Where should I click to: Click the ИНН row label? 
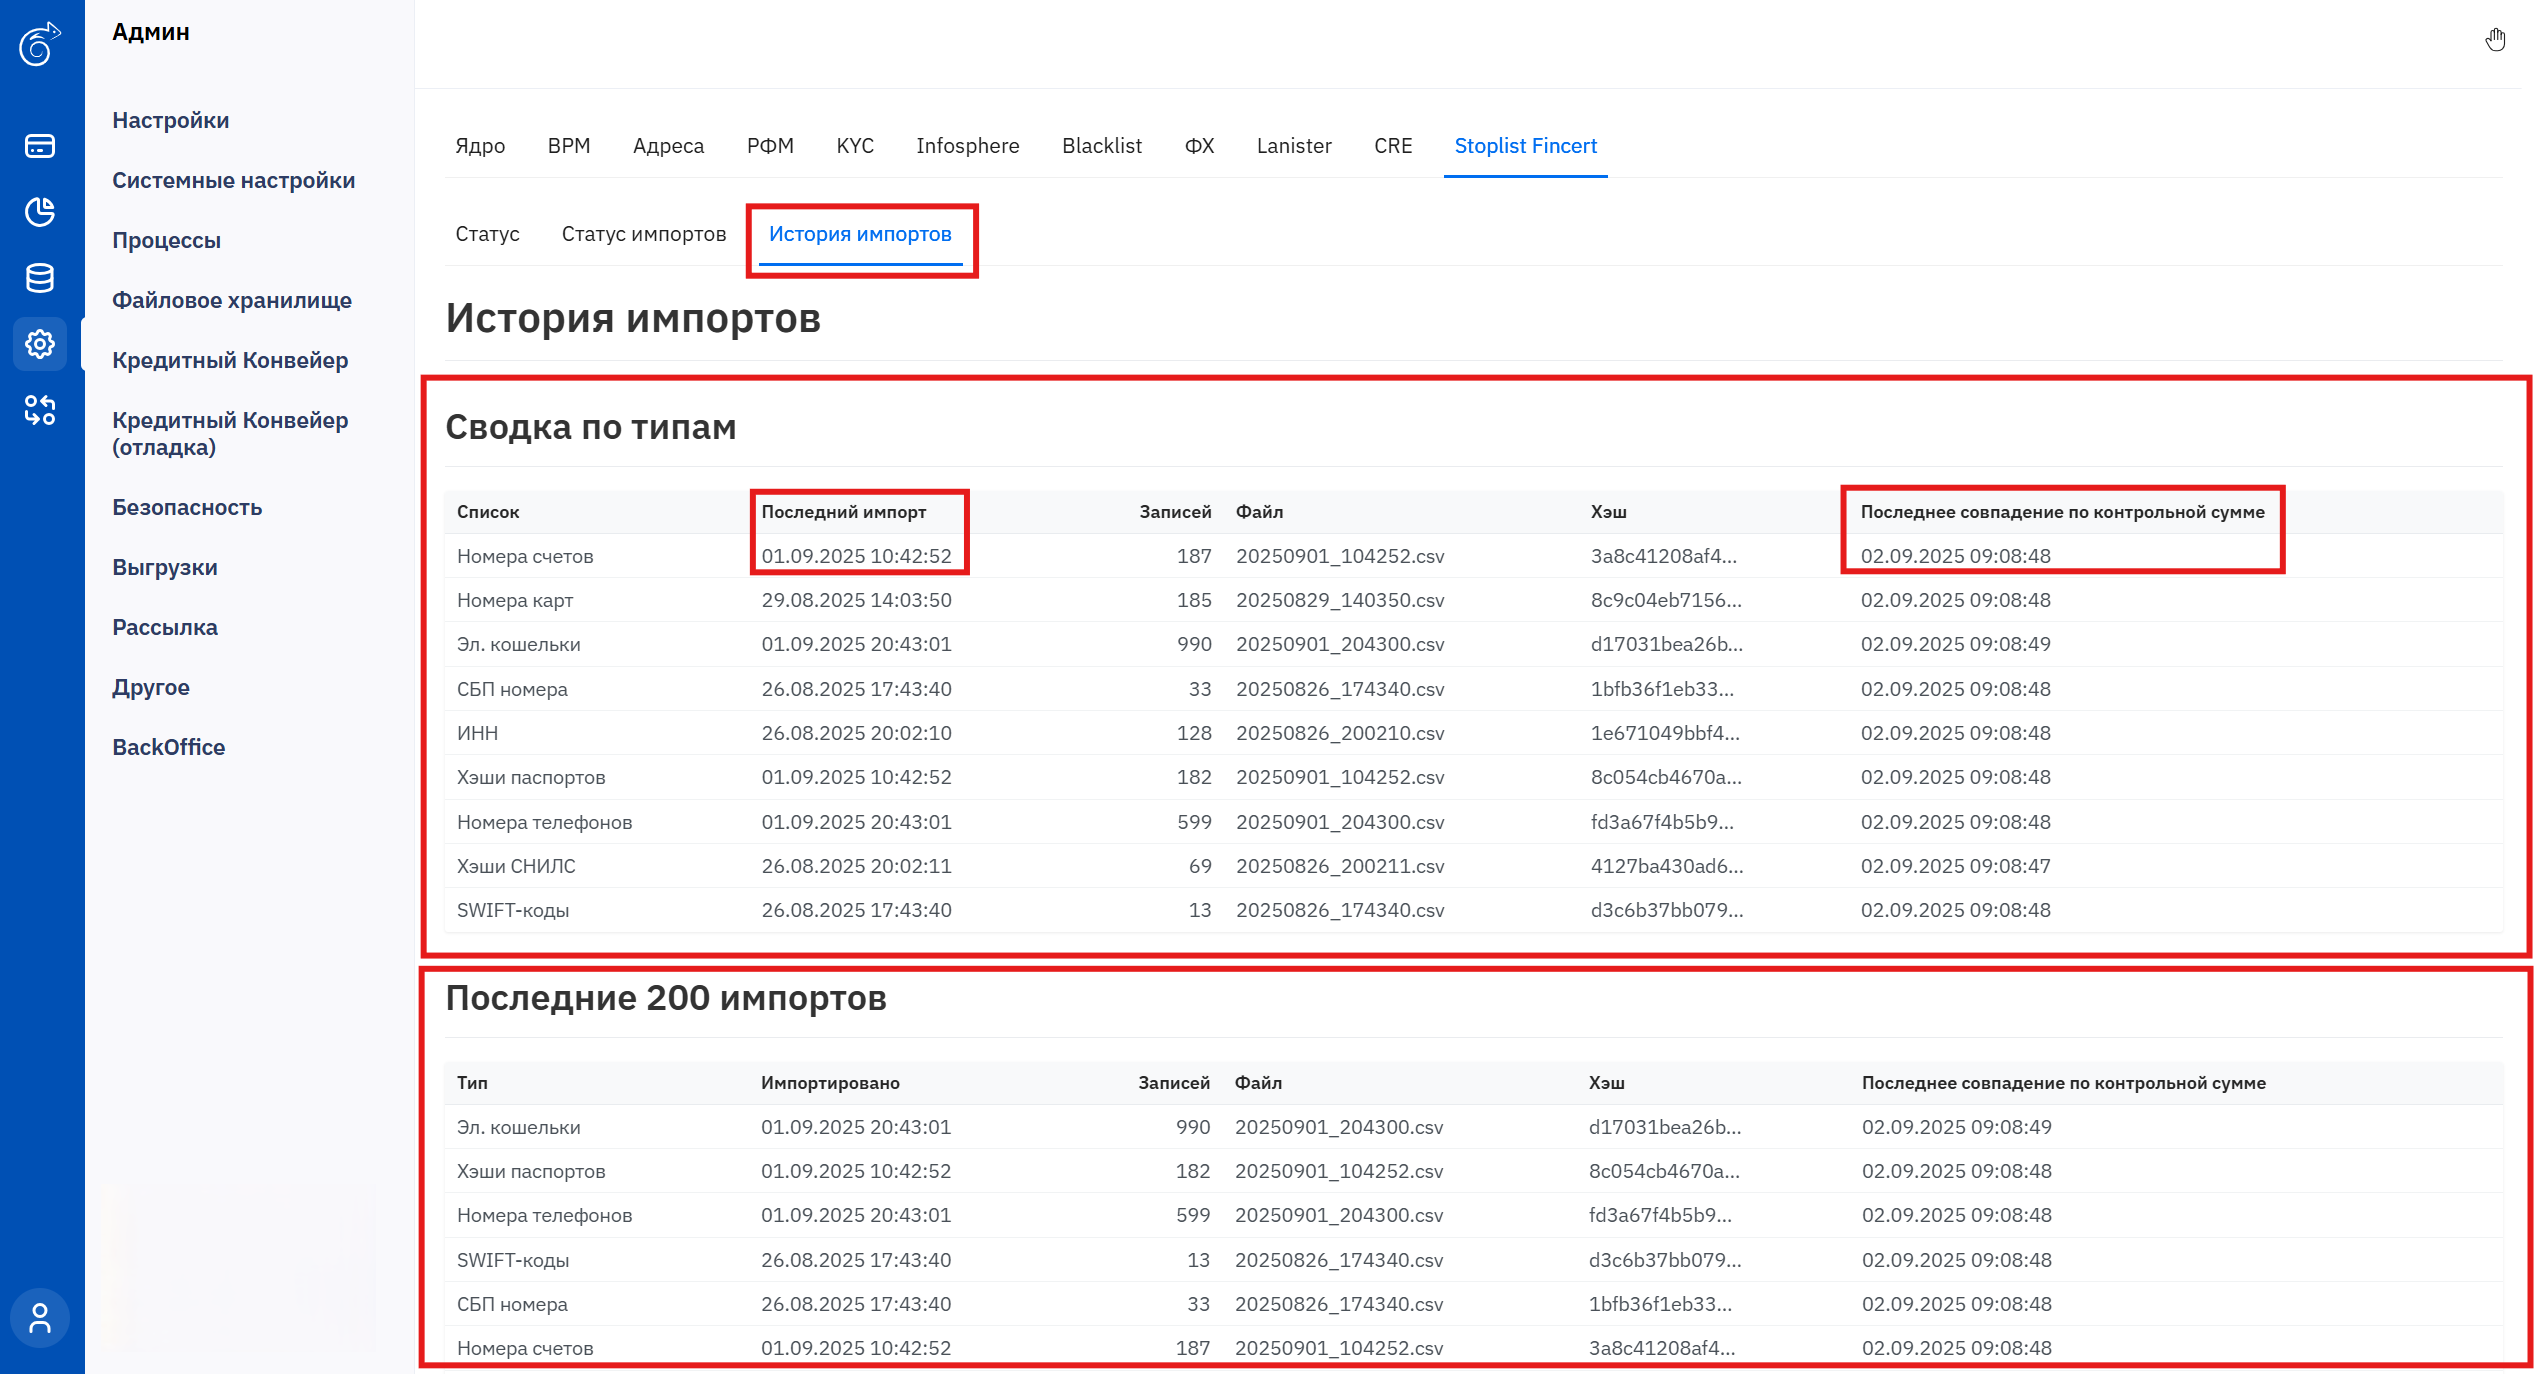click(x=477, y=733)
